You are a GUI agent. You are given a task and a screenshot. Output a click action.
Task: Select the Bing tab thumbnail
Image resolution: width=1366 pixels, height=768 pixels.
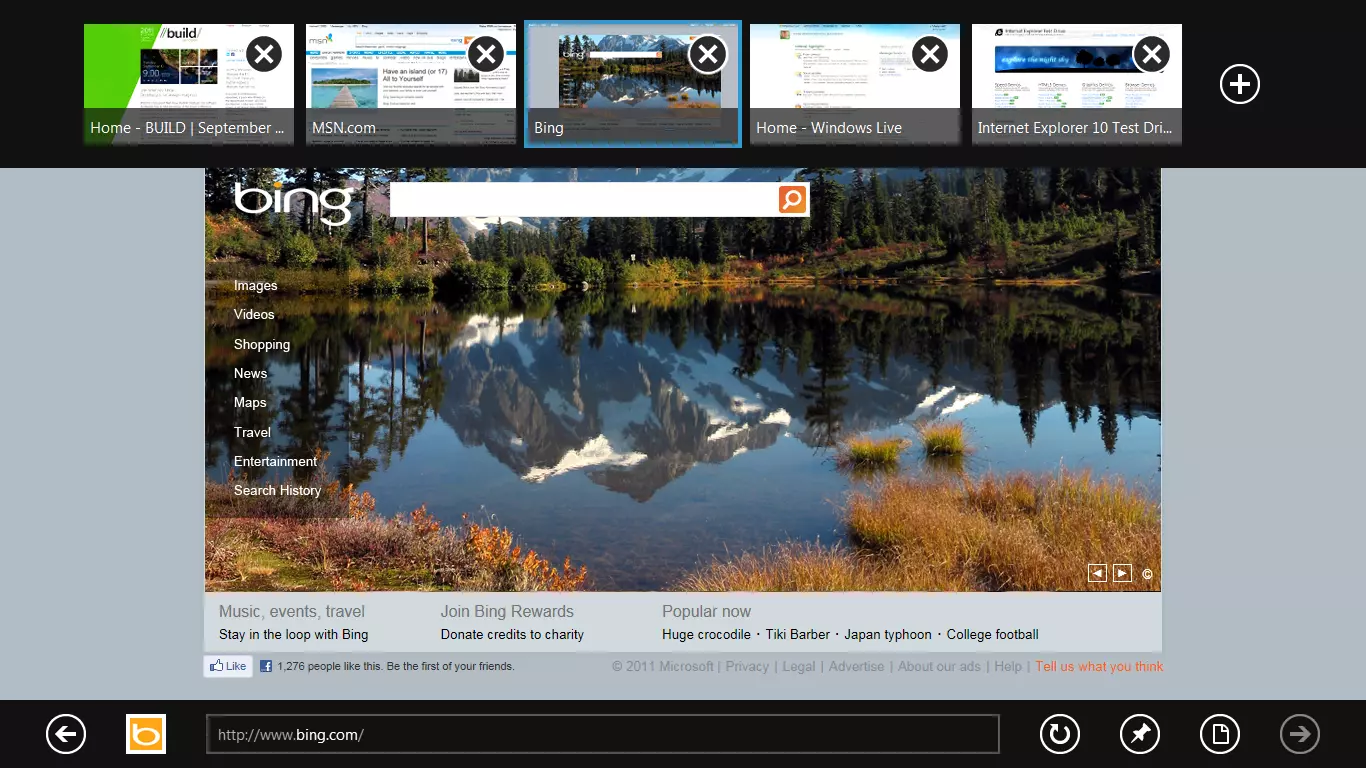click(x=632, y=84)
